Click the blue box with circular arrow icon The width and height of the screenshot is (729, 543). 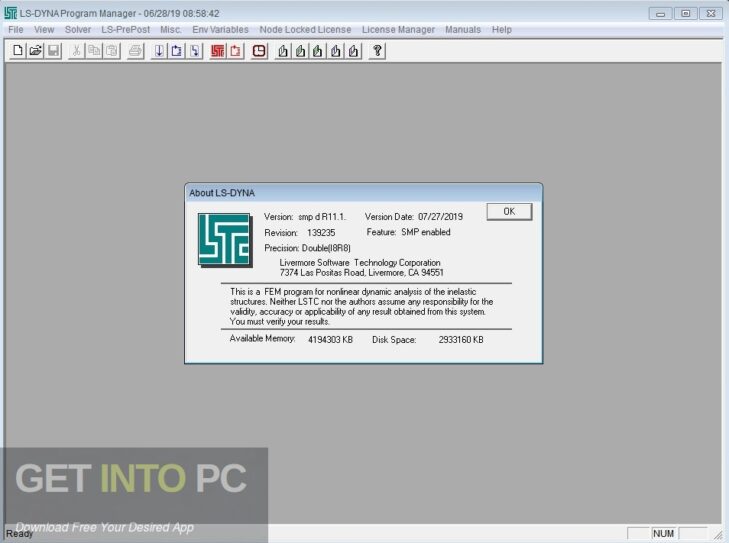(177, 51)
